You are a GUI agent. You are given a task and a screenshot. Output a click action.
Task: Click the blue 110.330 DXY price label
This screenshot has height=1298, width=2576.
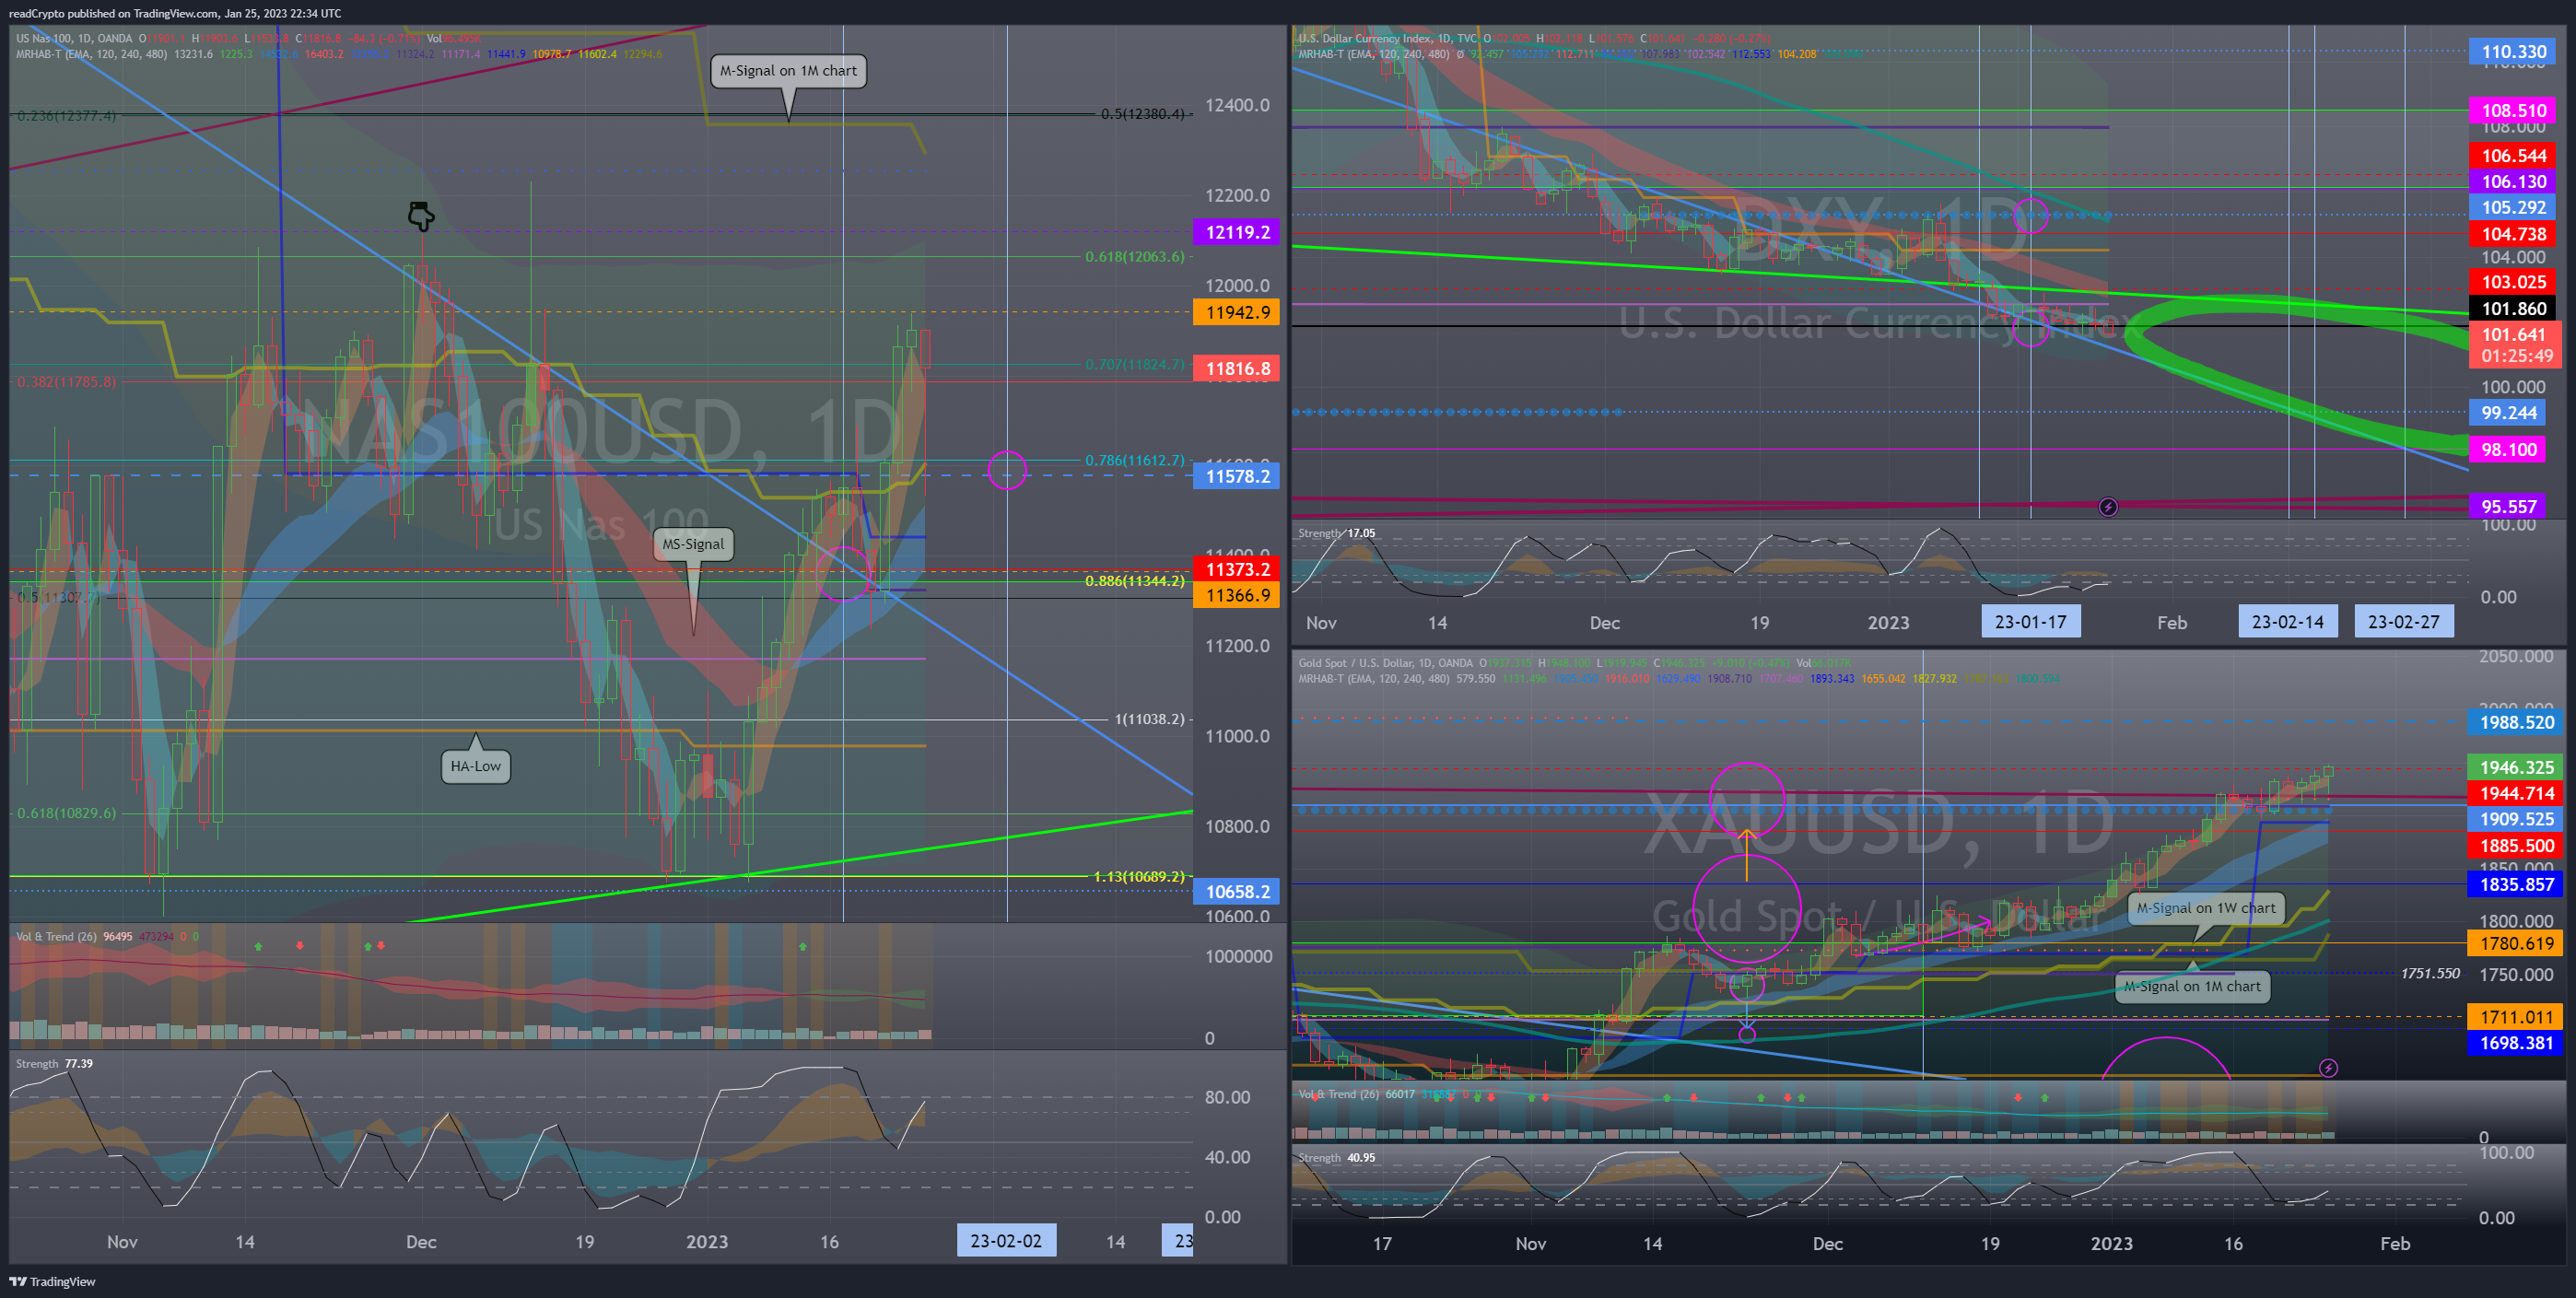pyautogui.click(x=2513, y=51)
